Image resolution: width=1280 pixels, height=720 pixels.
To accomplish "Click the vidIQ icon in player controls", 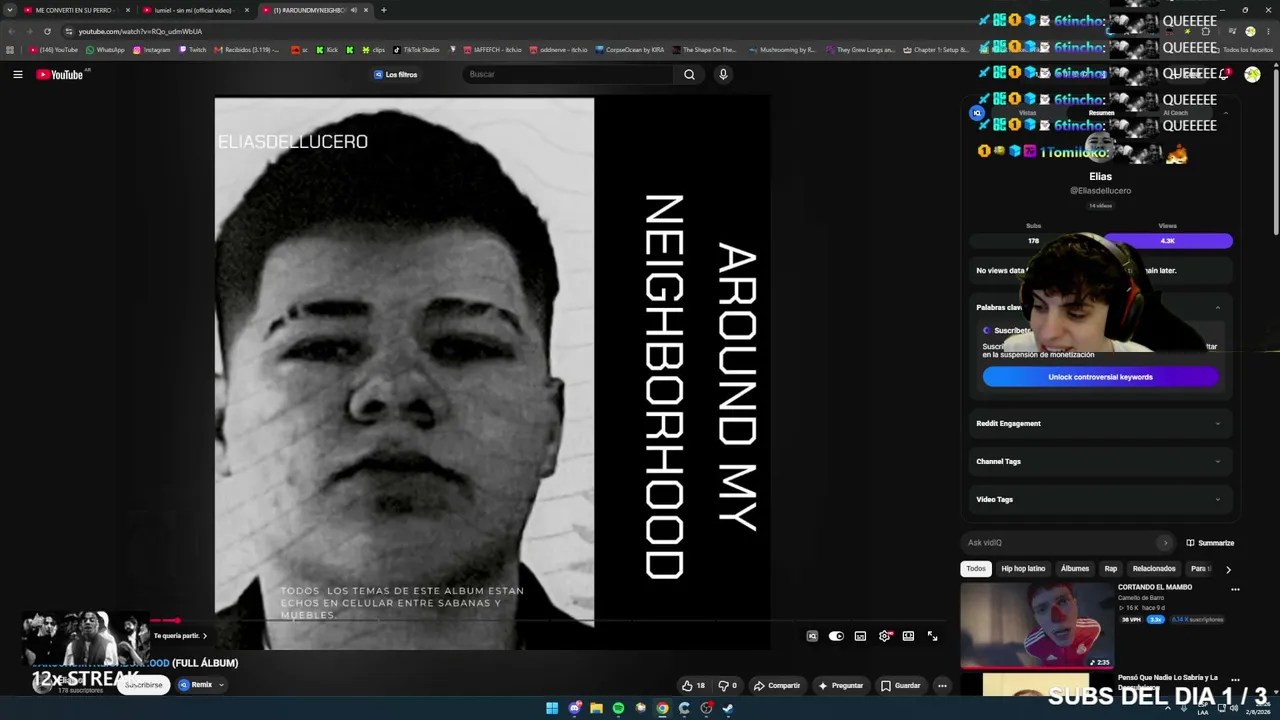I will point(812,636).
